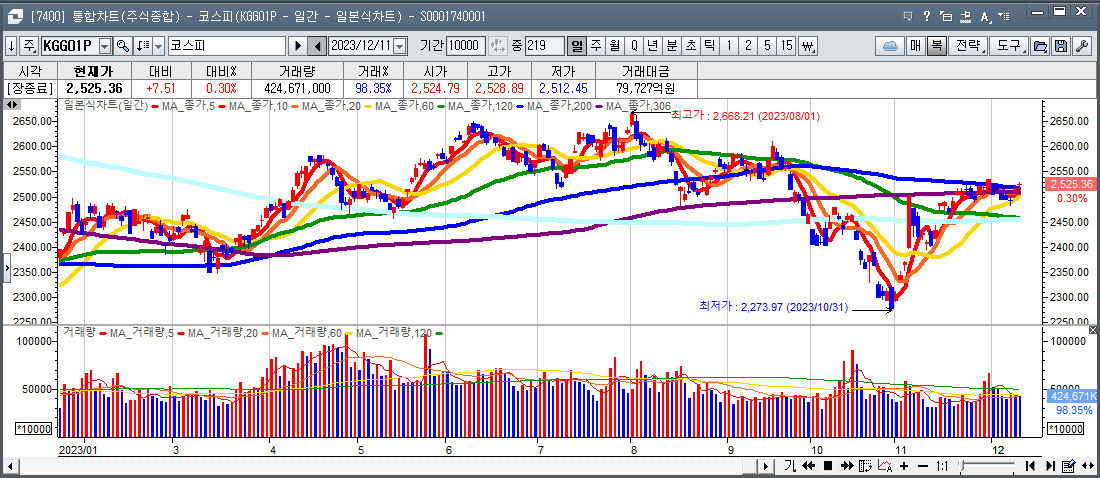The height and width of the screenshot is (478, 1100).
Task: Choose the 5 interval button
Action: (767, 46)
